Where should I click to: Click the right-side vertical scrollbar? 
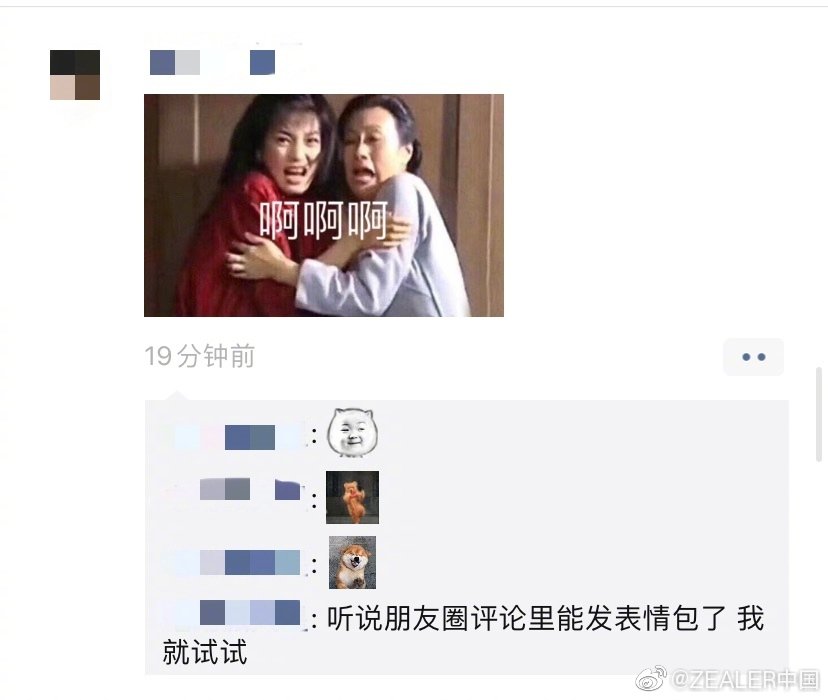tap(819, 414)
